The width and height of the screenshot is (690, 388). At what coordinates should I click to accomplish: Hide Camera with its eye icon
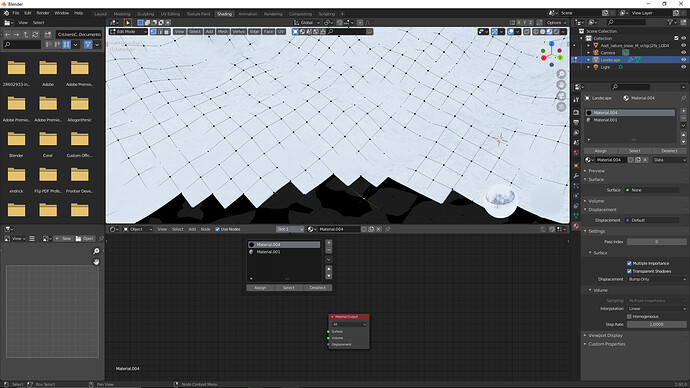coord(683,53)
